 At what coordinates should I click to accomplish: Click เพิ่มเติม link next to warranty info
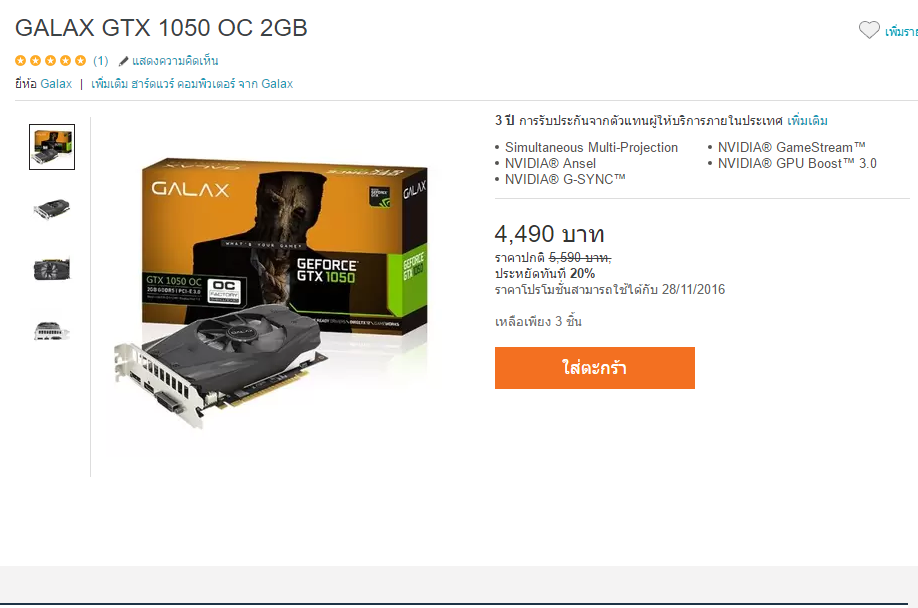[x=807, y=121]
